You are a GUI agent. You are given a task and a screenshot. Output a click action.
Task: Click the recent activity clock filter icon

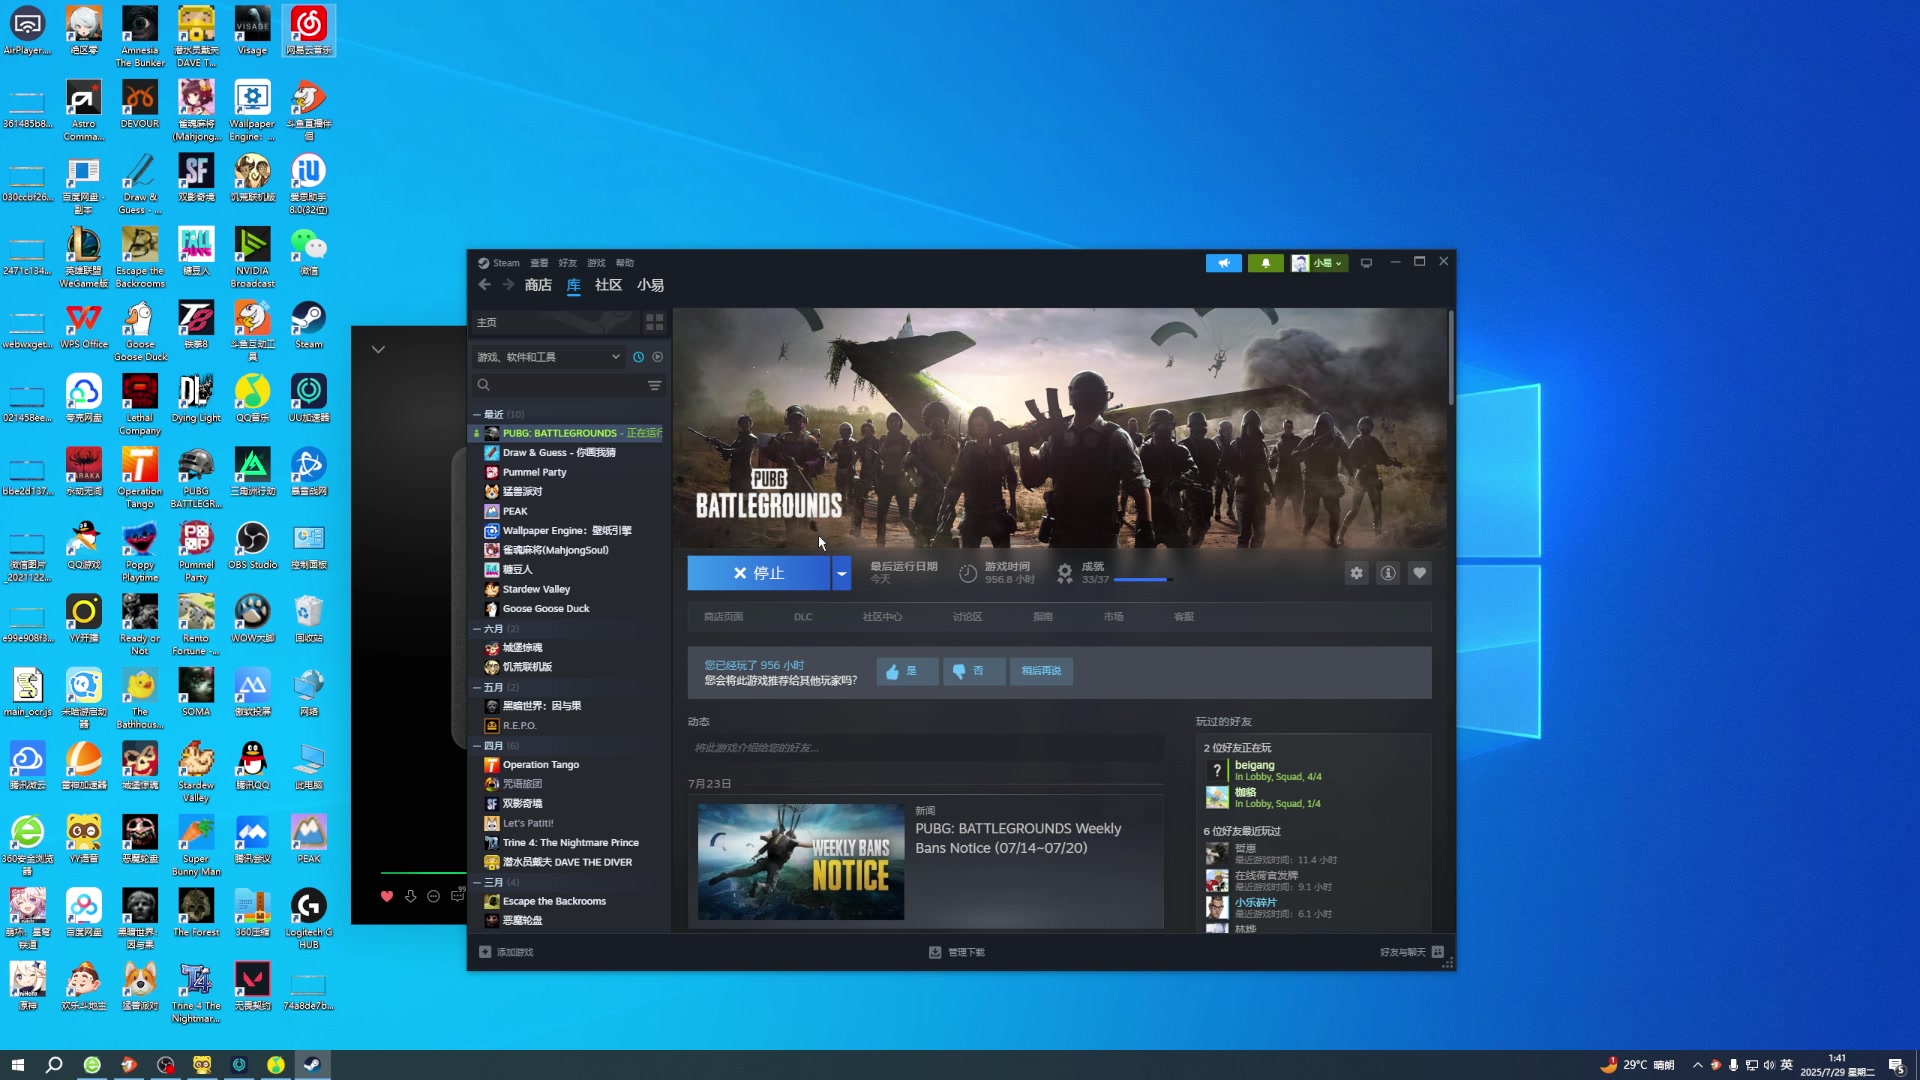click(638, 357)
